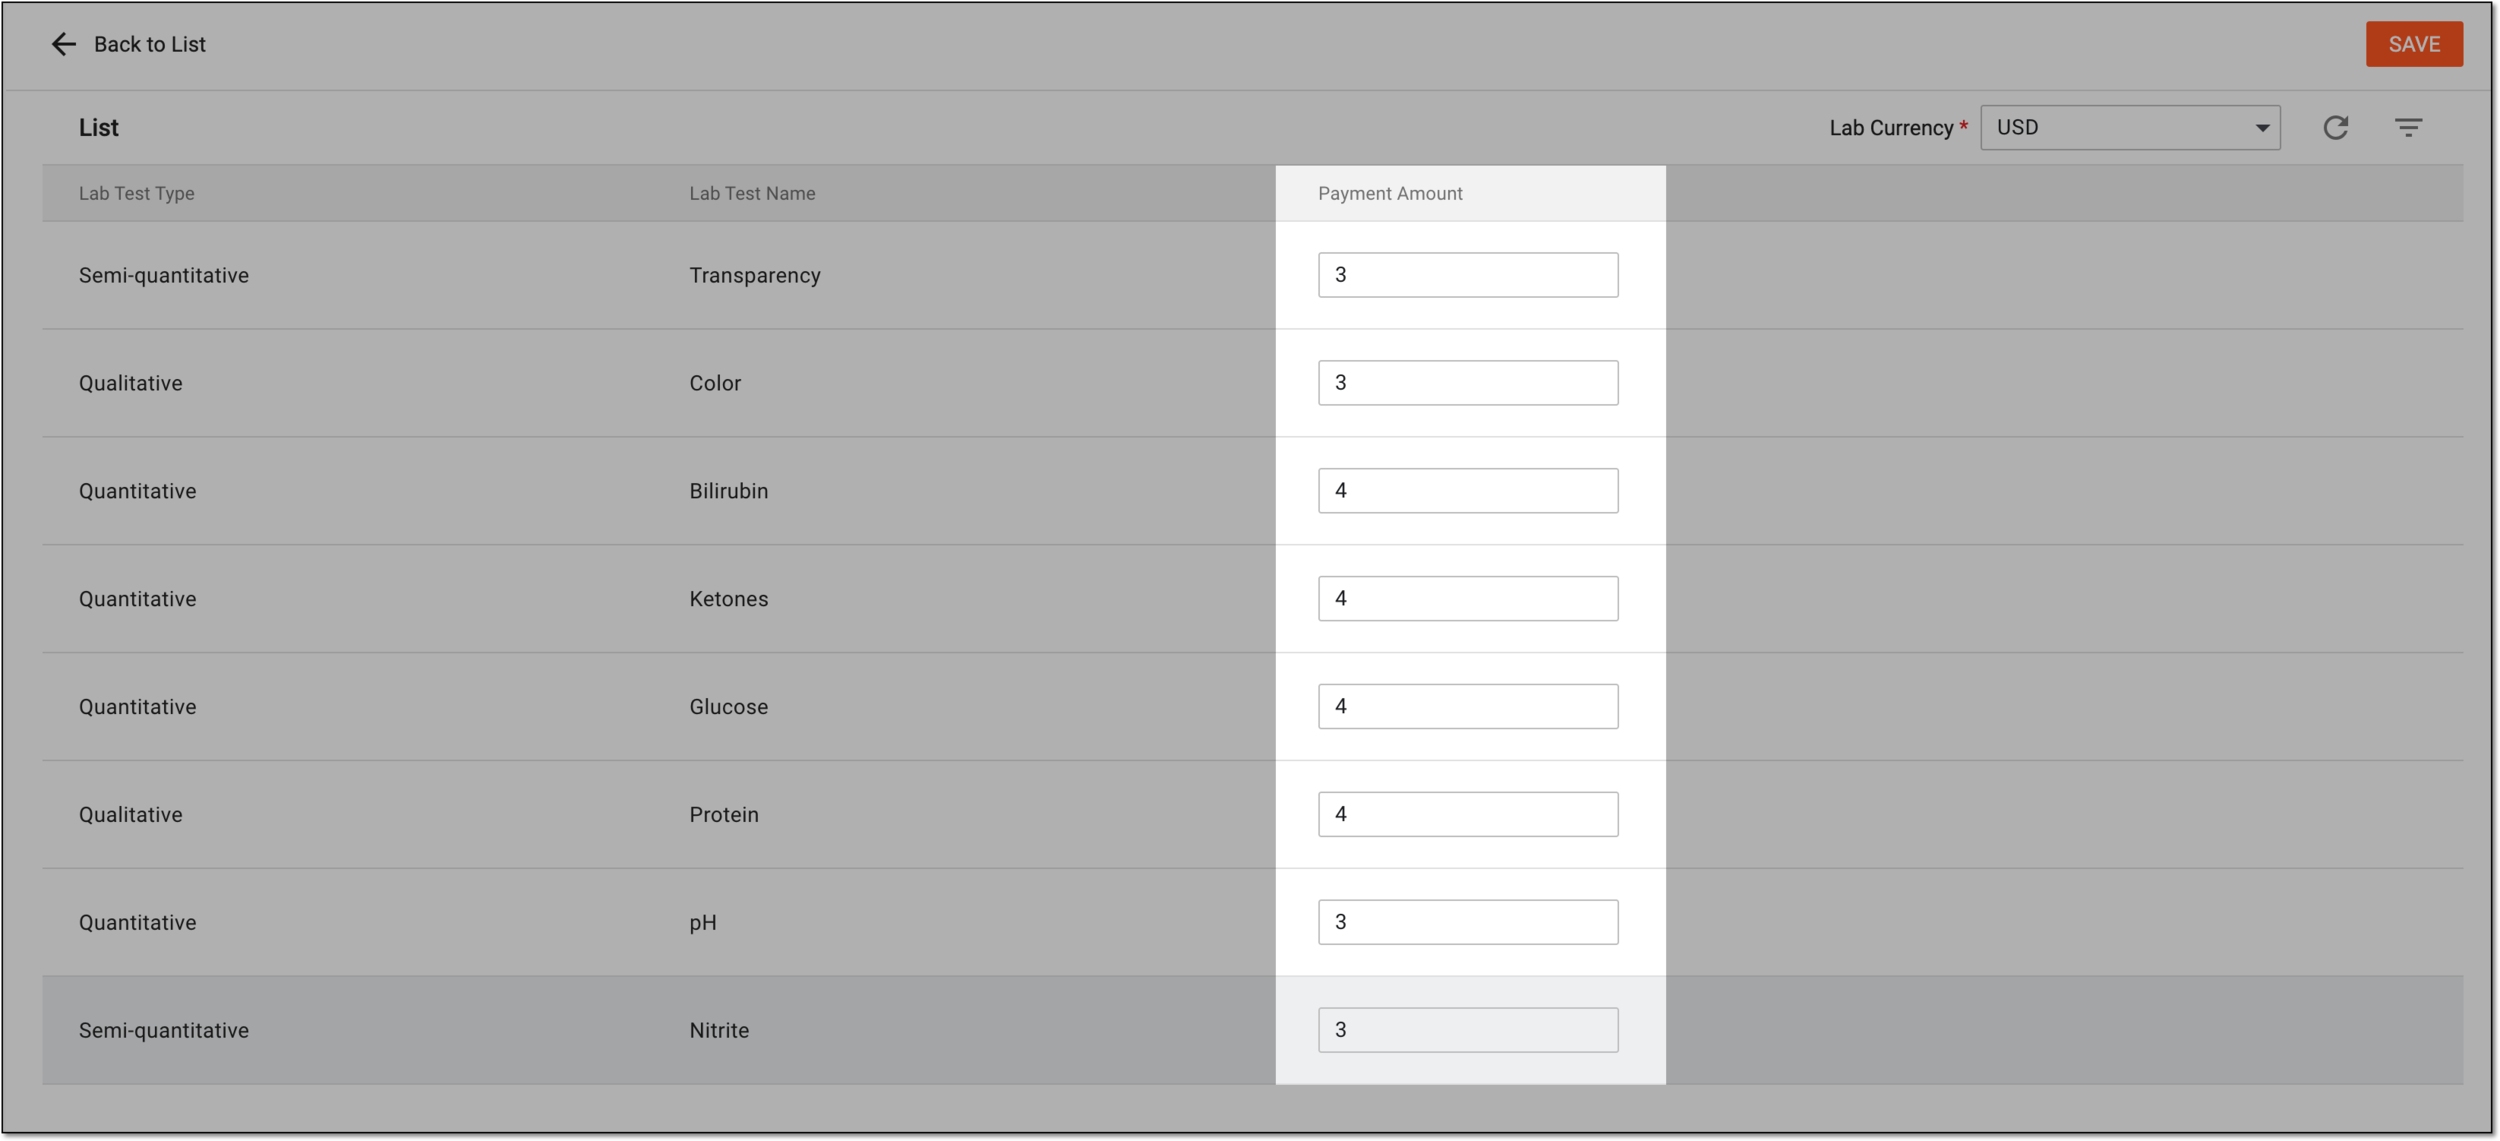
Task: Click the Glucose test name cell
Action: [729, 708]
